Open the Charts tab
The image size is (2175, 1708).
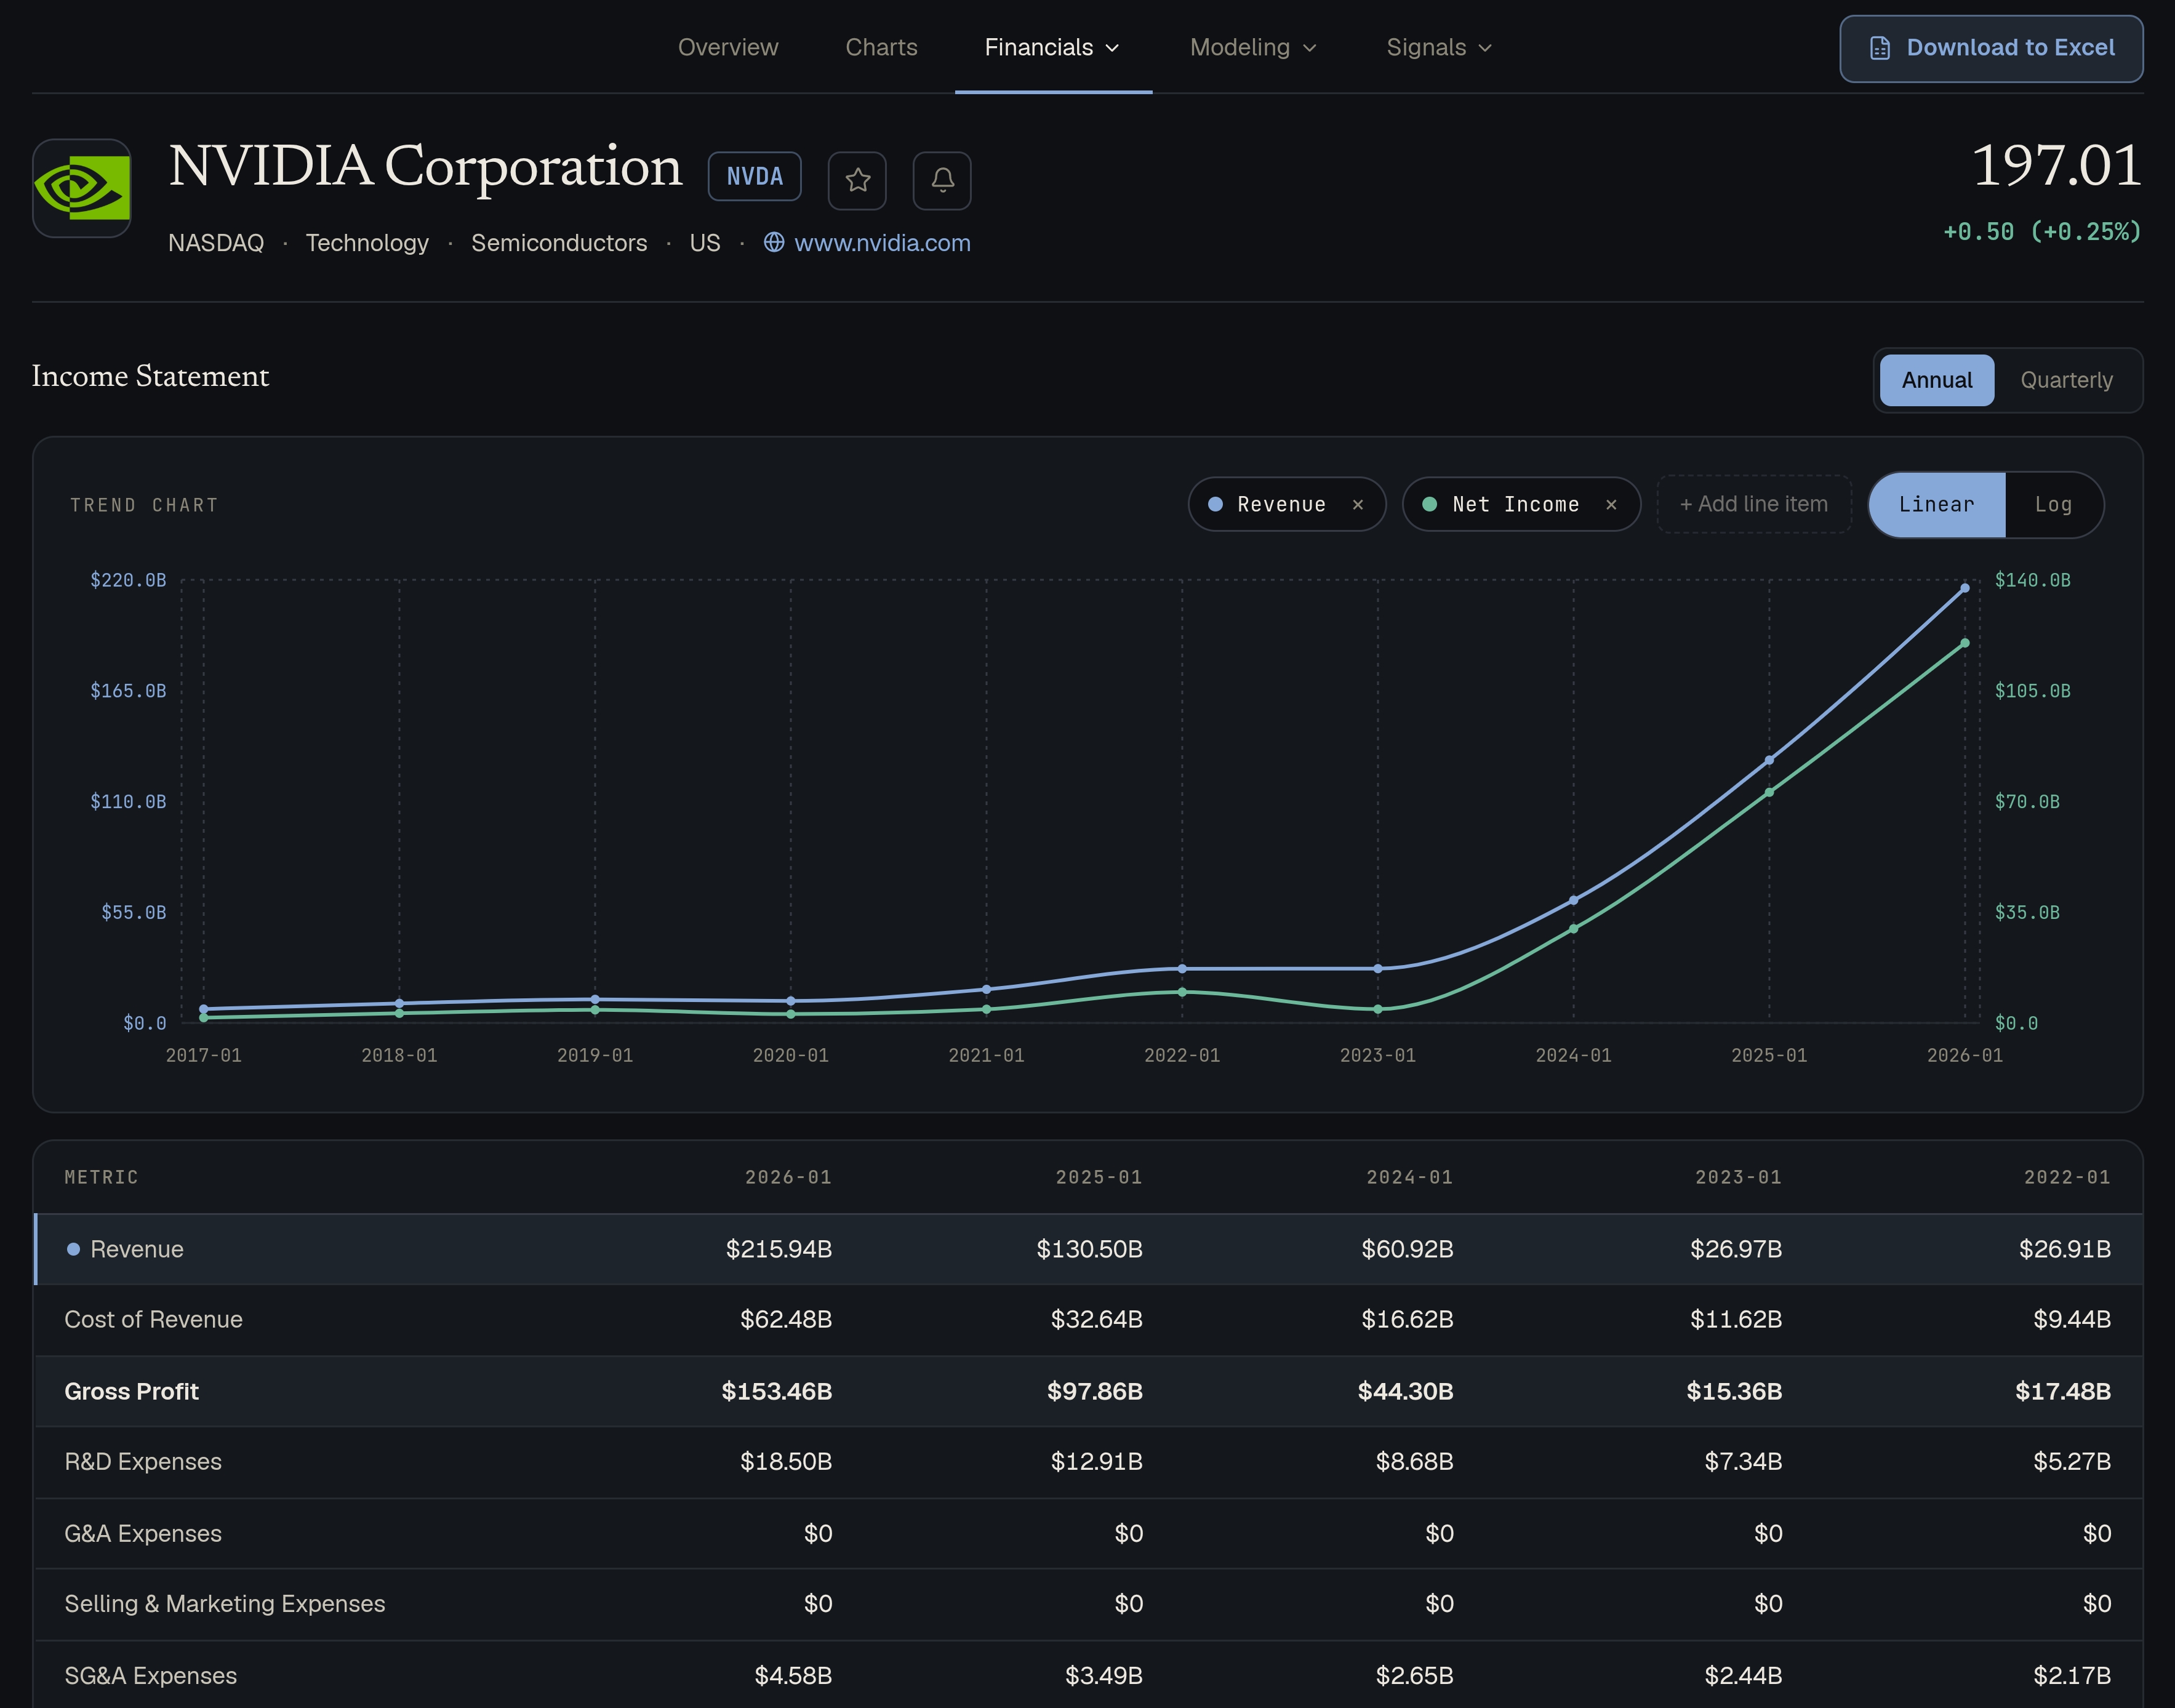(x=881, y=47)
